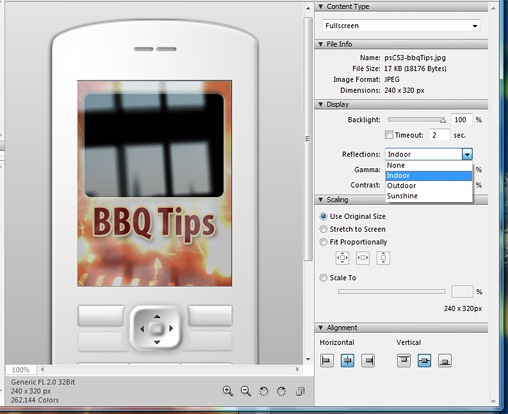Click the up arrow on phone d-pad
Image resolution: width=508 pixels, height=414 pixels.
pyautogui.click(x=157, y=316)
